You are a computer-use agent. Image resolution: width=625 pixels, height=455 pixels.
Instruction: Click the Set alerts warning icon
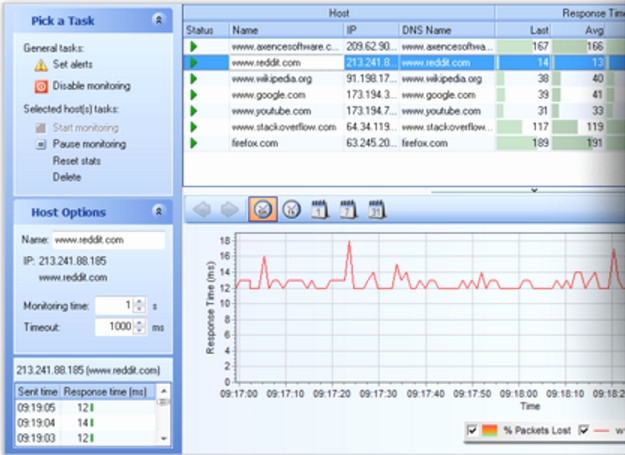(x=41, y=65)
